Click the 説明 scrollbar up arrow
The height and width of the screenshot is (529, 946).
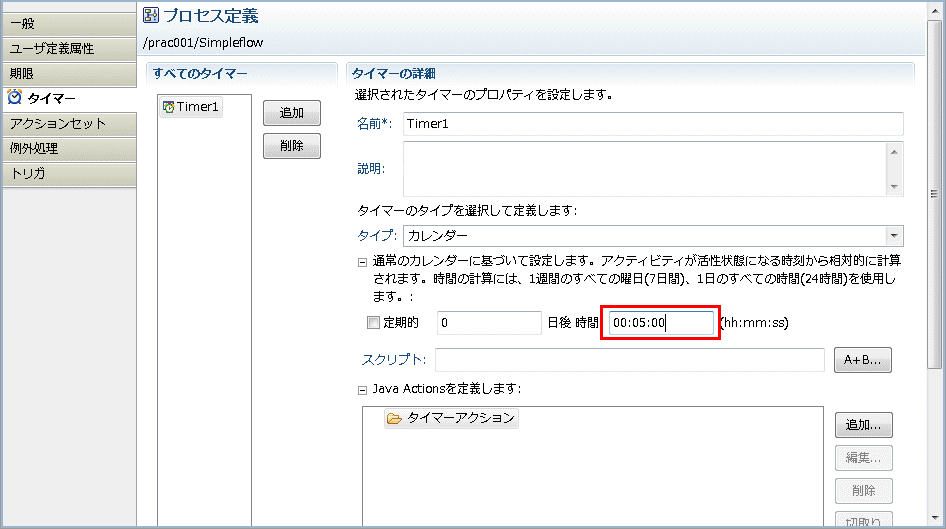pos(894,152)
